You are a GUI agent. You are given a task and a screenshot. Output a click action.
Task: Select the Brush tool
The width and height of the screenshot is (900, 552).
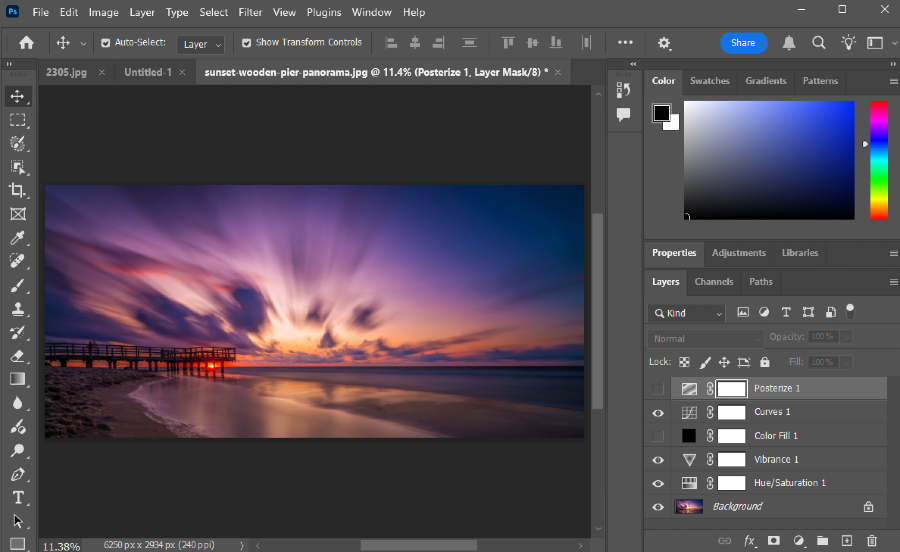pyautogui.click(x=17, y=286)
